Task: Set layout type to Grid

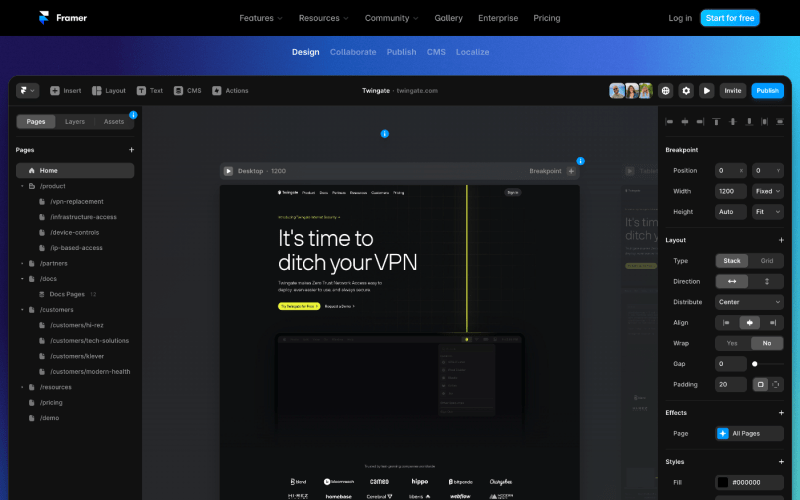Action: click(x=766, y=261)
